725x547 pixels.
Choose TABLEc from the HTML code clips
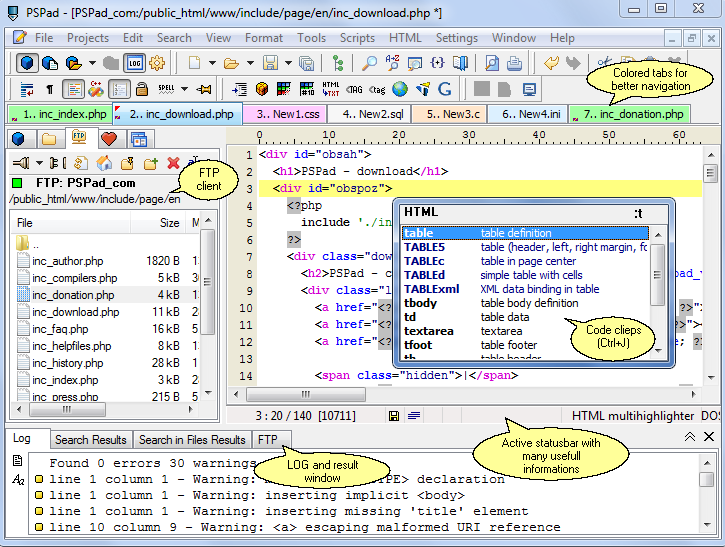[525, 261]
